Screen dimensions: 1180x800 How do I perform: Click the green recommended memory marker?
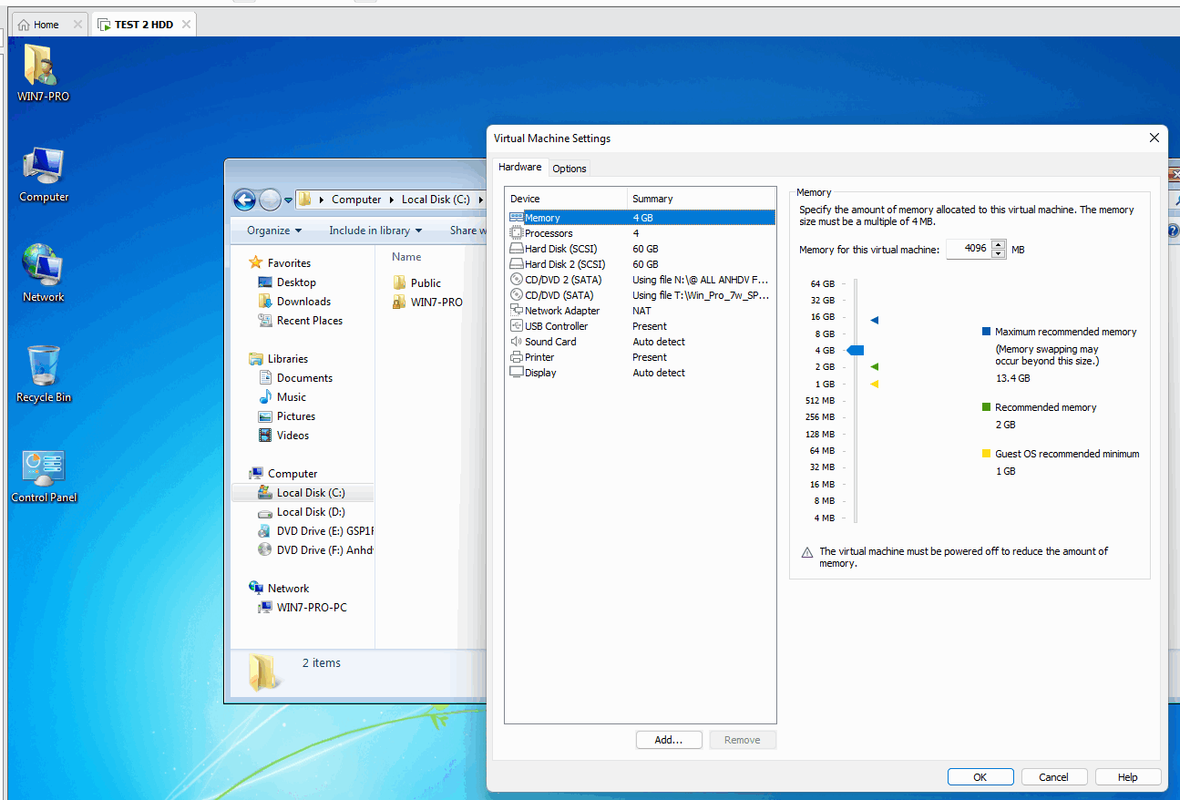point(874,367)
